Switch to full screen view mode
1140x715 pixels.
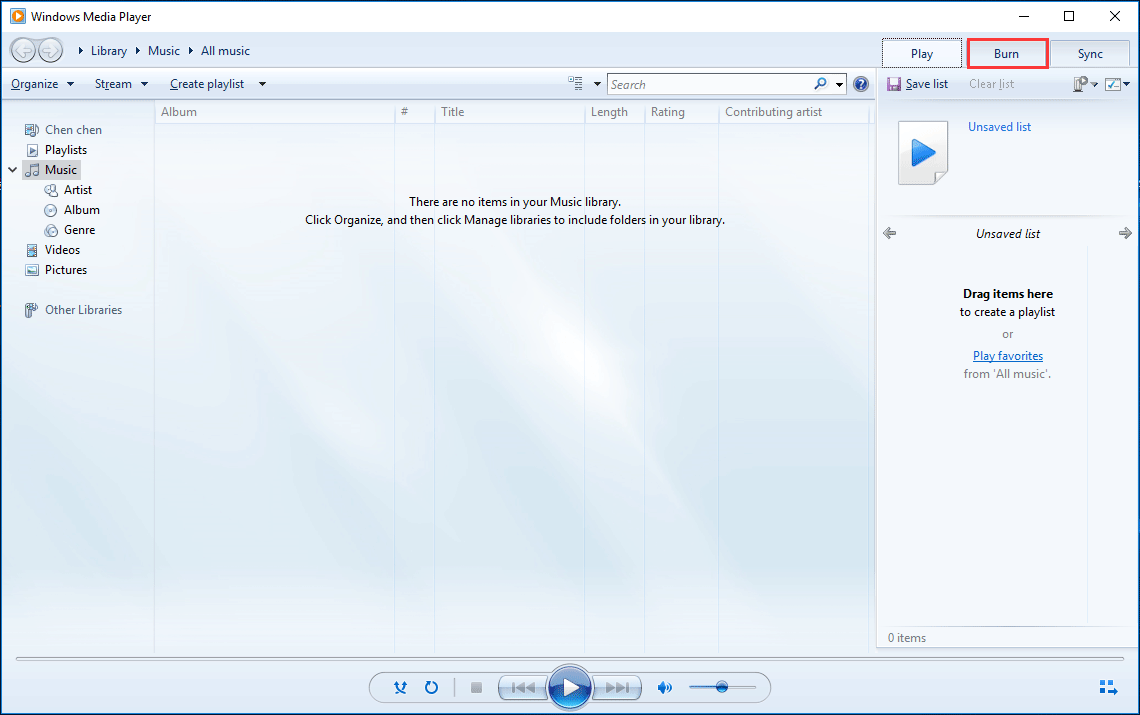[1108, 687]
